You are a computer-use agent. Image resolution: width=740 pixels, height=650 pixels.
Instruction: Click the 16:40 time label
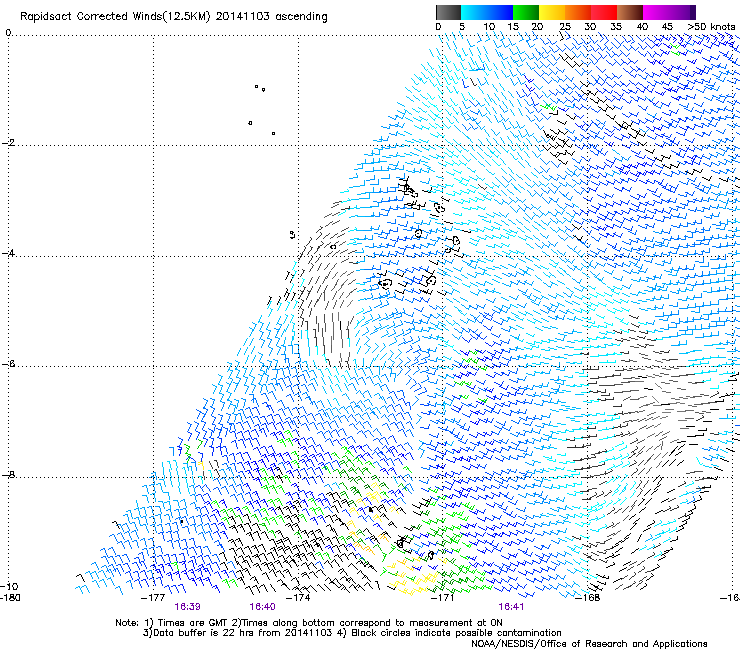(262, 607)
